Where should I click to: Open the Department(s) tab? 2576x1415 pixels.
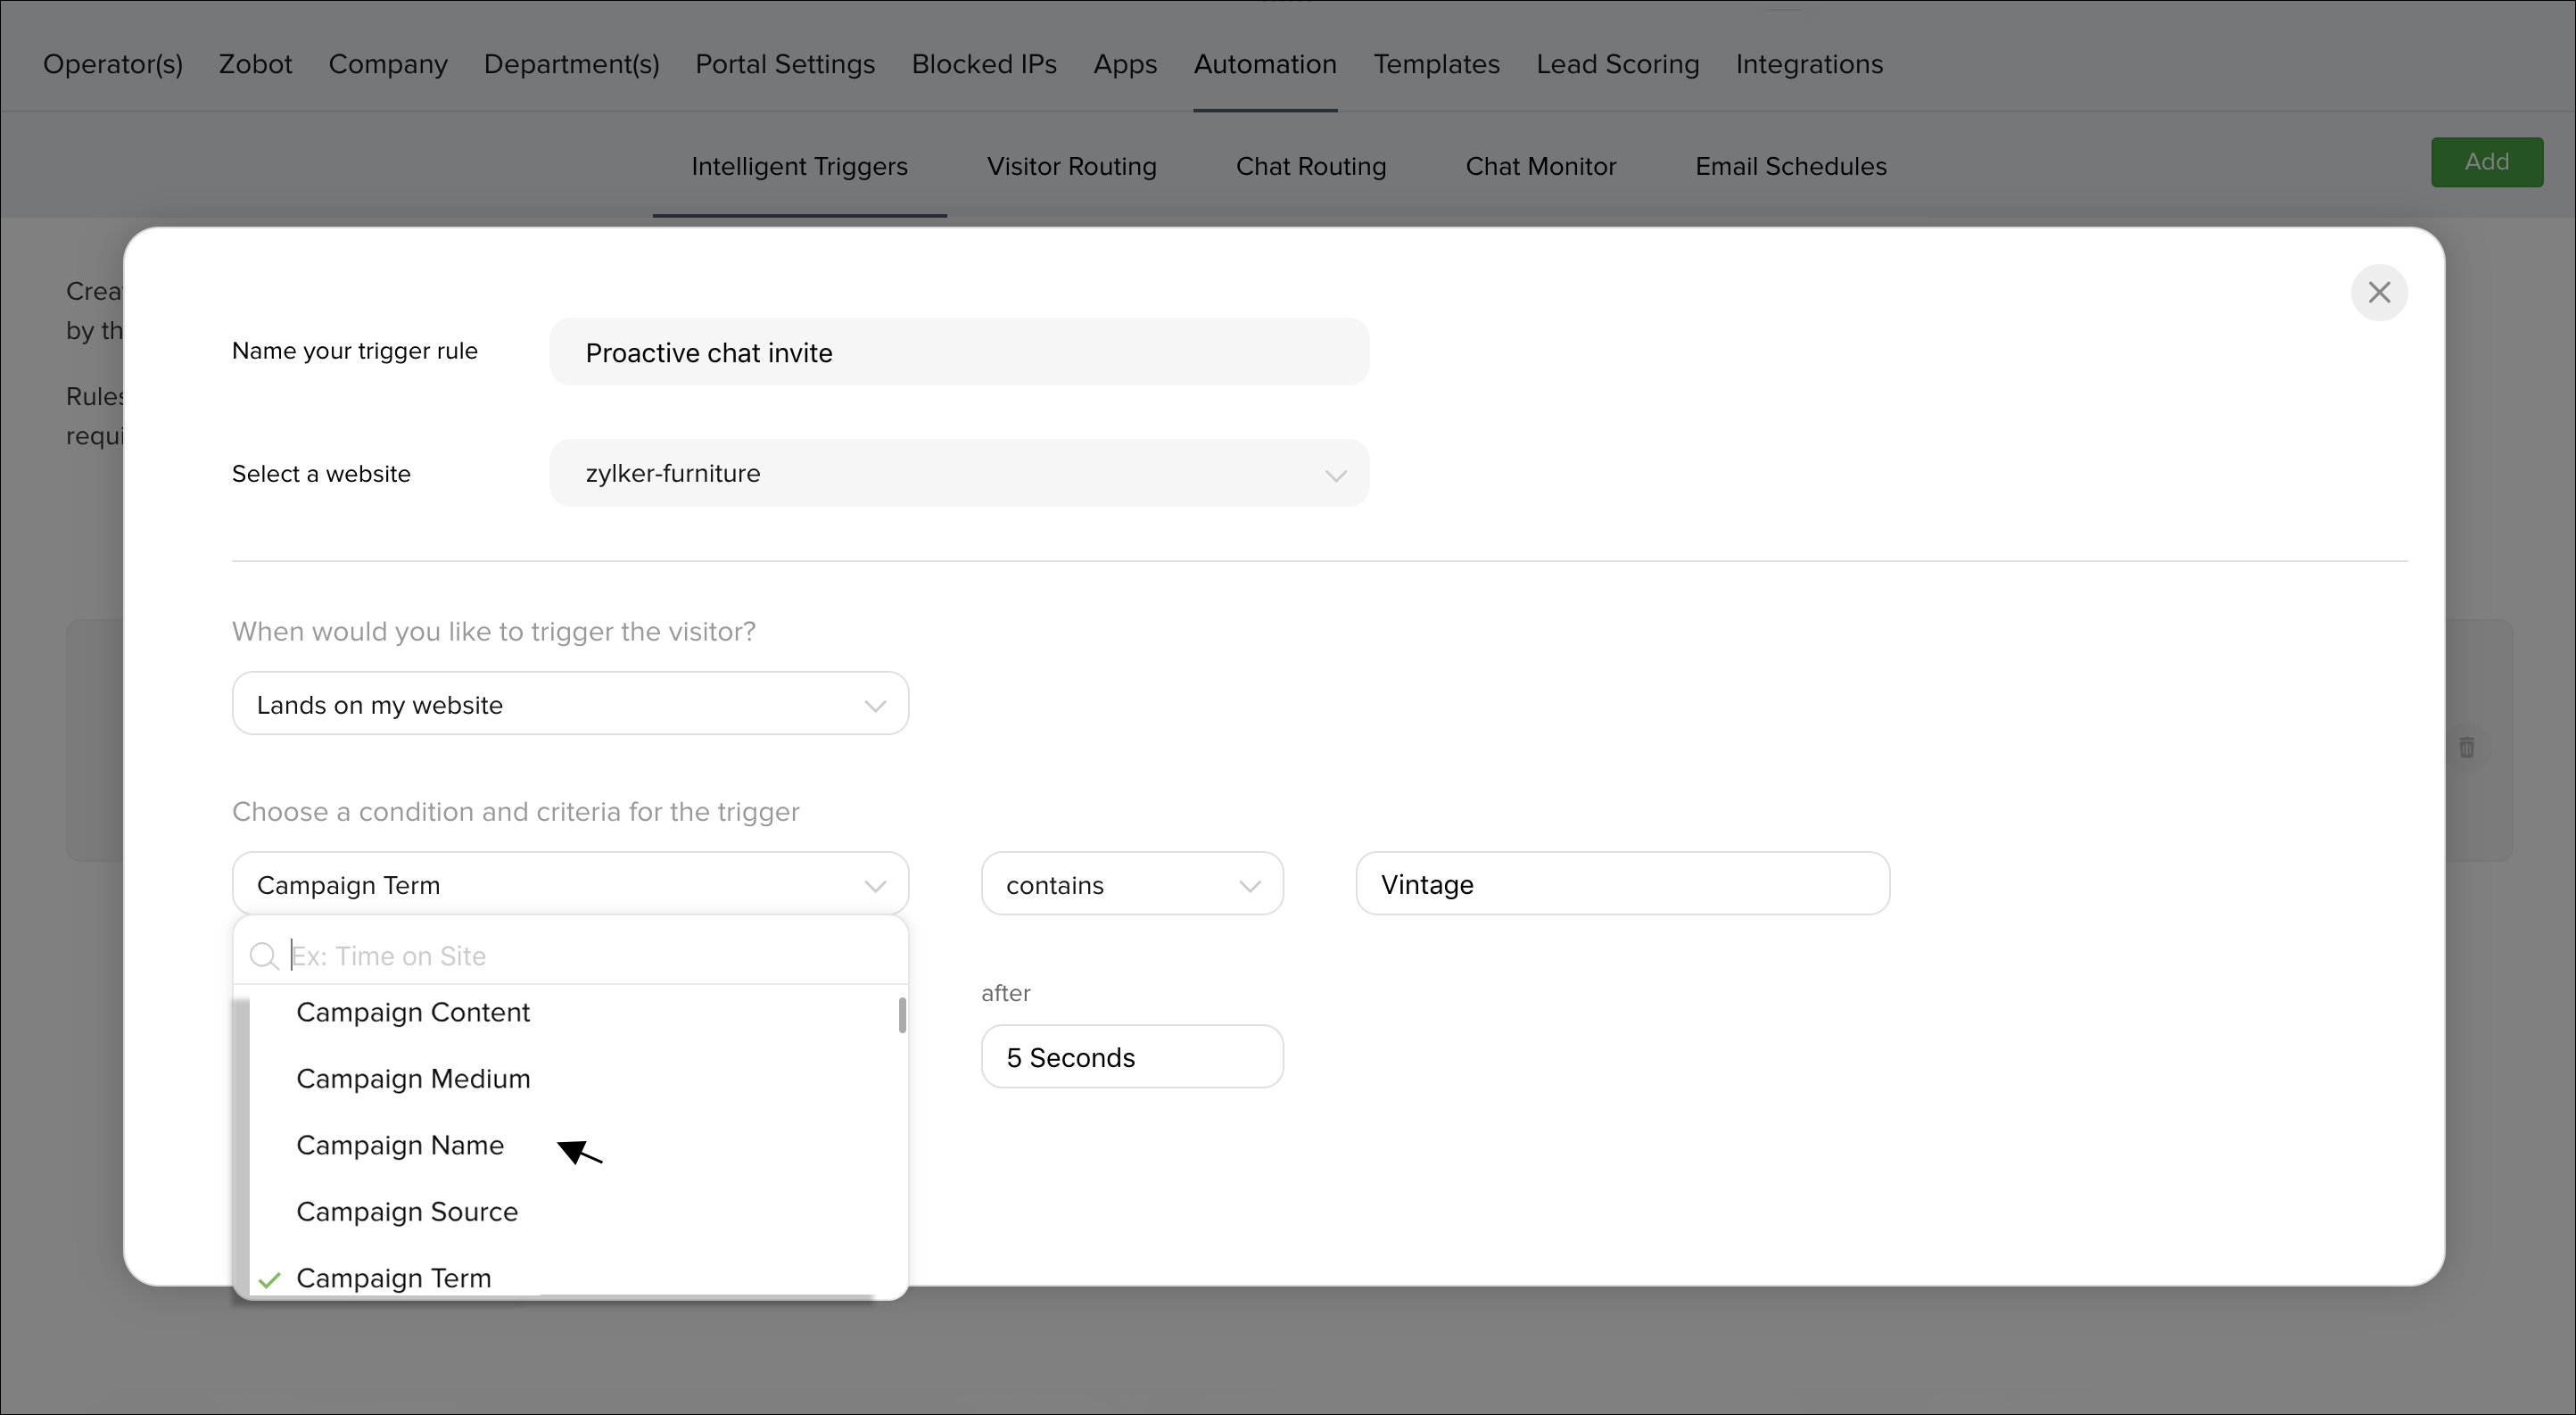coord(572,64)
